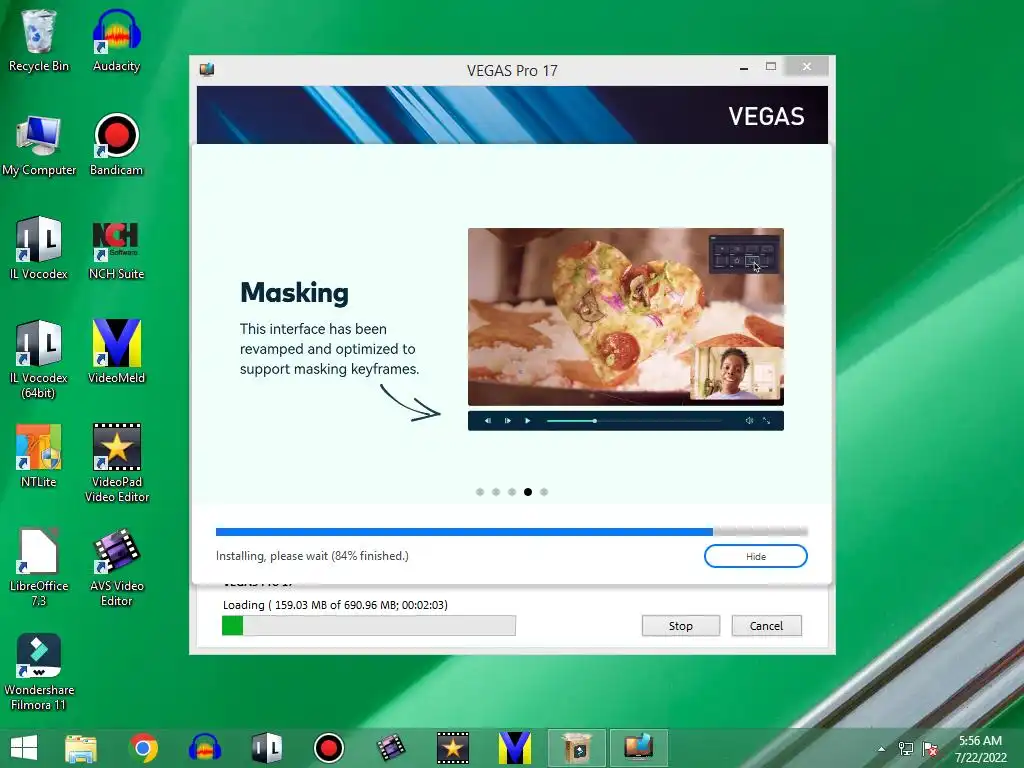Launch Google Chrome from the taskbar
The width and height of the screenshot is (1024, 768).
(x=143, y=748)
